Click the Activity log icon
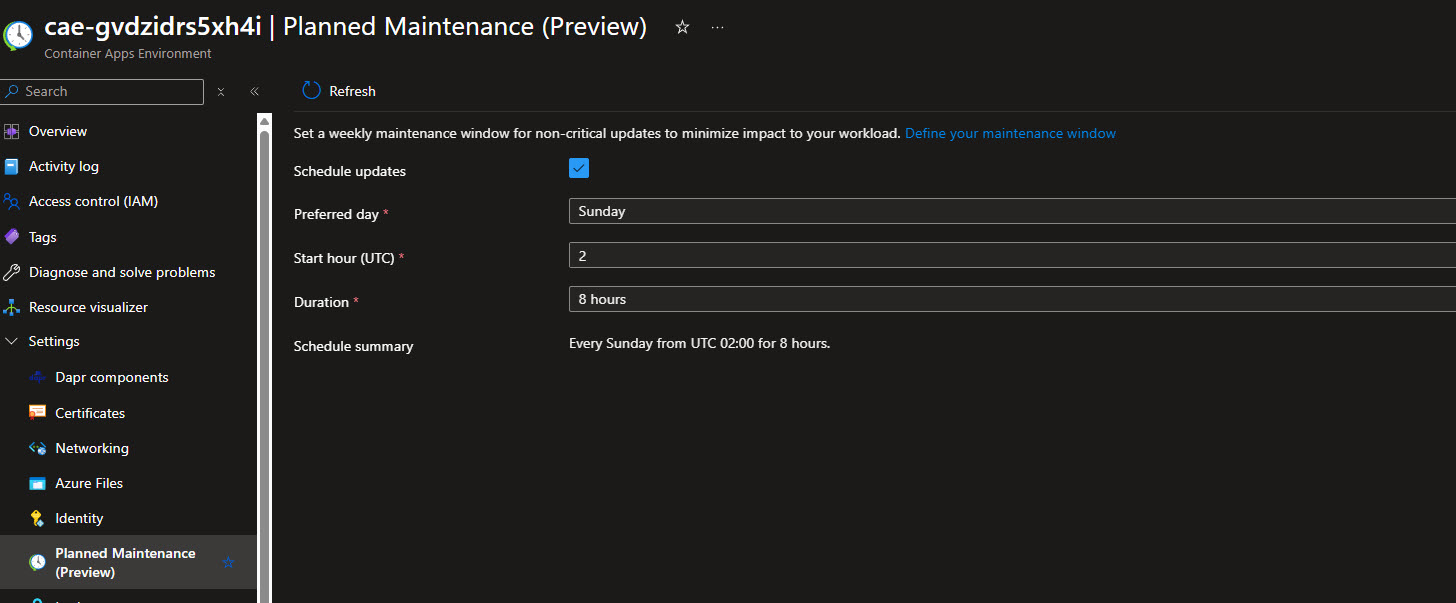This screenshot has width=1456, height=603. coord(12,167)
